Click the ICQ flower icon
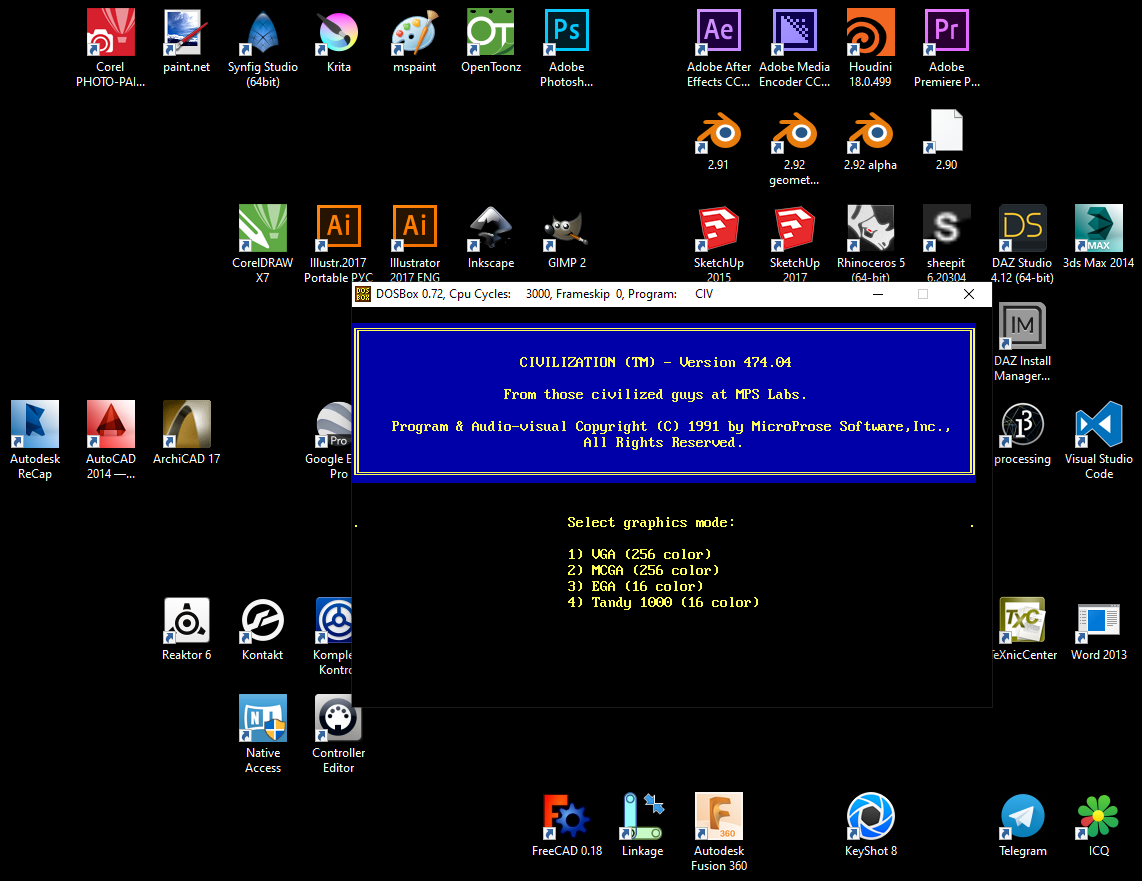Screen dimensions: 1142x881 (x=1098, y=816)
